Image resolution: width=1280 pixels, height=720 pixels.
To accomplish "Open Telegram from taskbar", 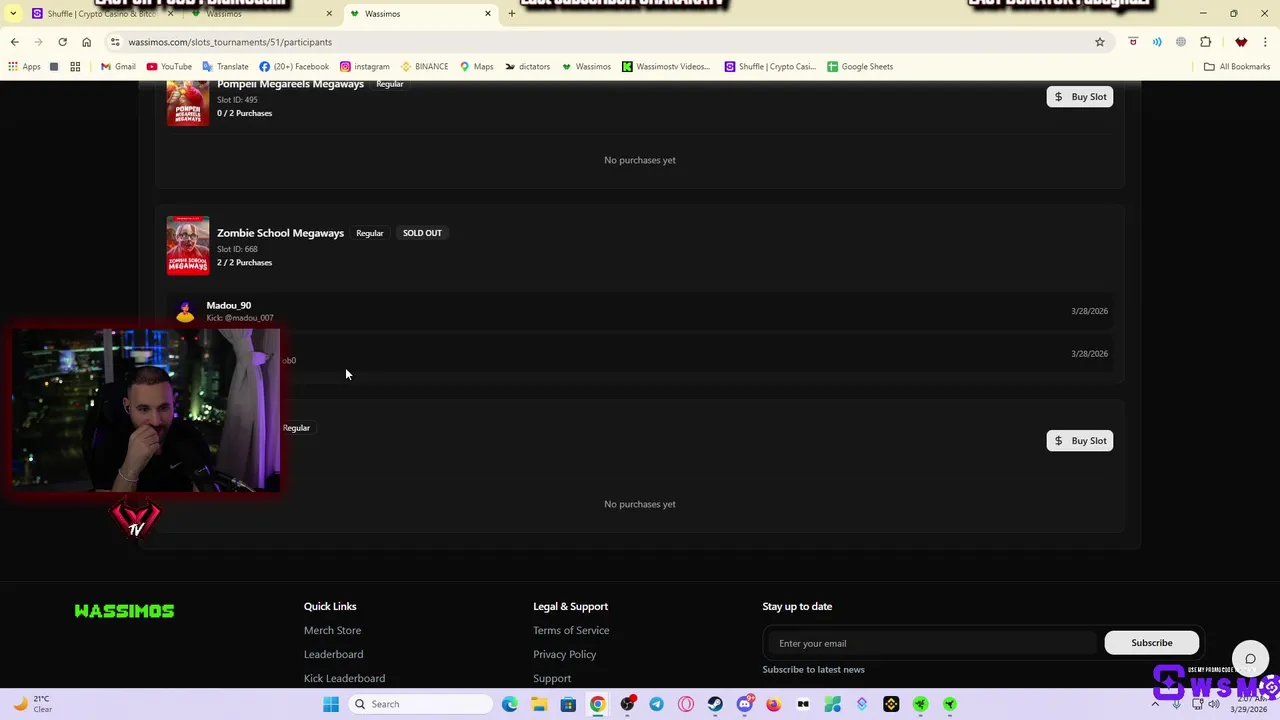I will [656, 704].
